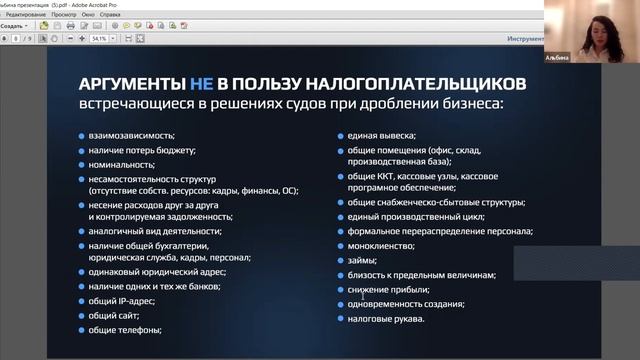Image resolution: width=640 pixels, height=360 pixels.
Task: Go to the next page arrow
Action: click(x=4, y=38)
